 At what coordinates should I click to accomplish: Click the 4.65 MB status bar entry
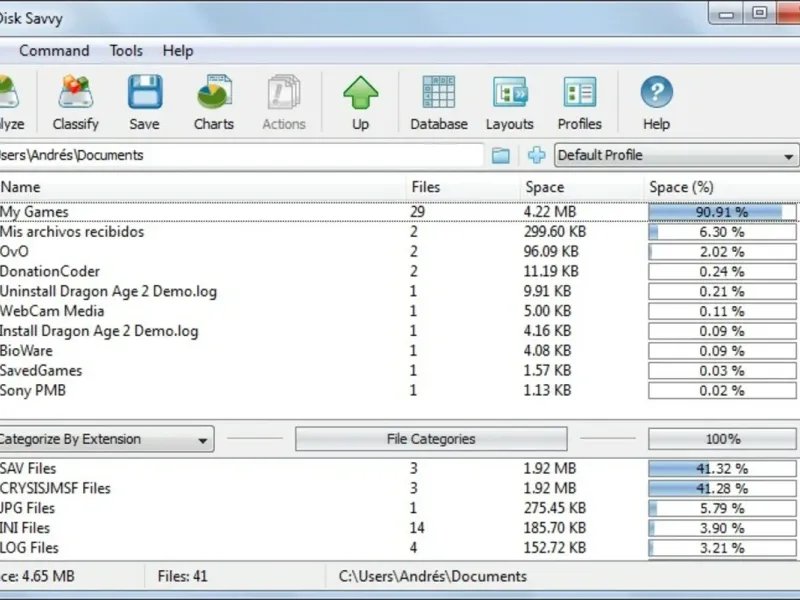[x=38, y=577]
